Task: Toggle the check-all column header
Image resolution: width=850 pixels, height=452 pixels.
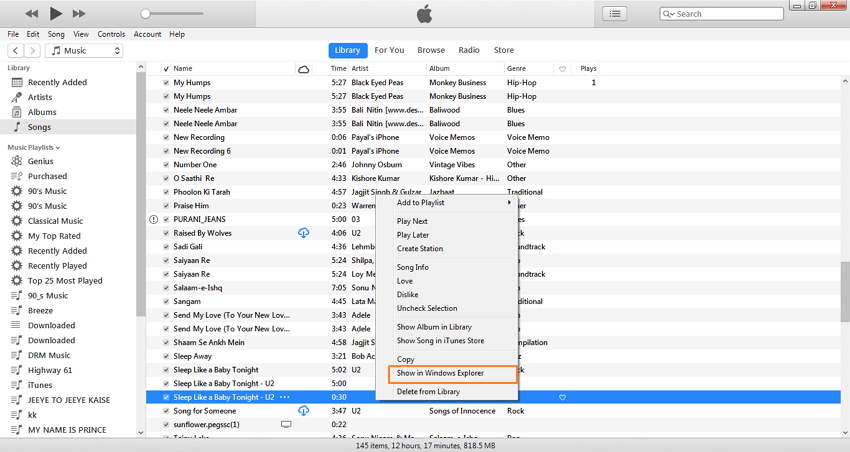Action: (166, 69)
